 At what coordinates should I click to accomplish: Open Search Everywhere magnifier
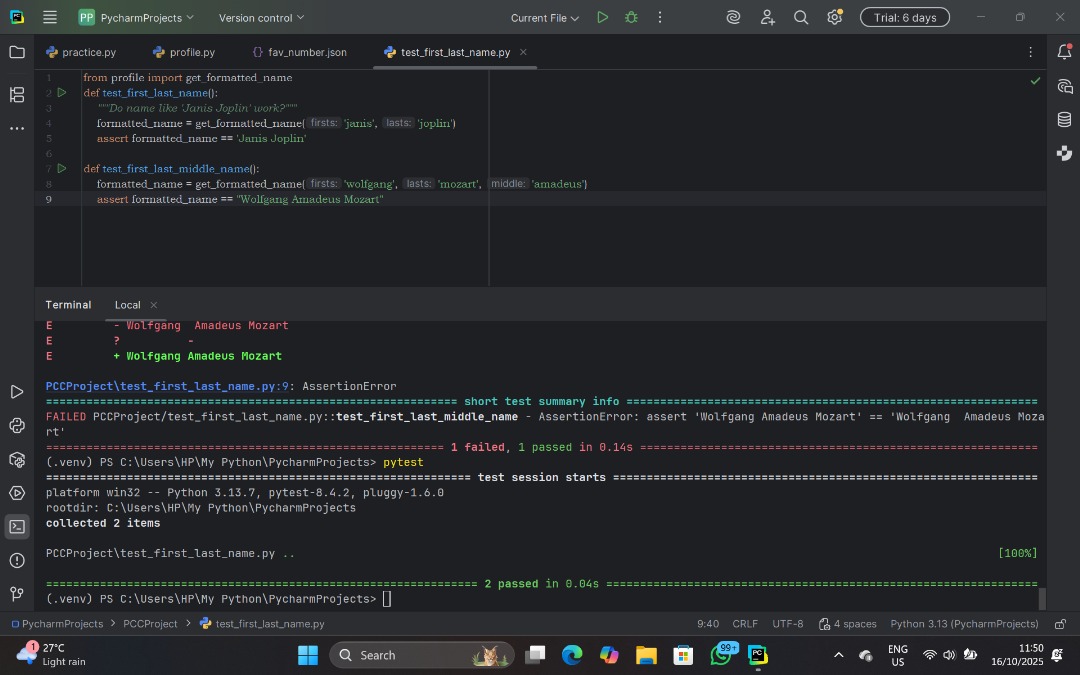(800, 17)
